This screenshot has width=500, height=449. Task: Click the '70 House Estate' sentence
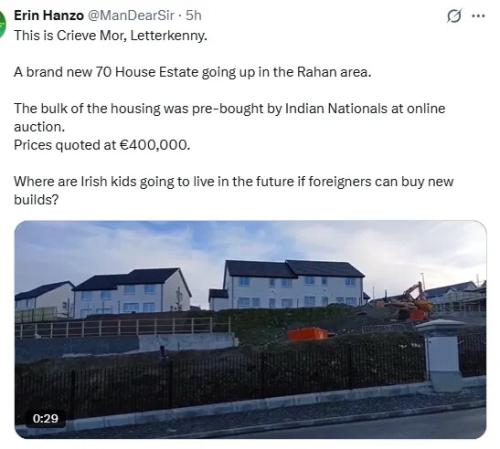pos(192,72)
